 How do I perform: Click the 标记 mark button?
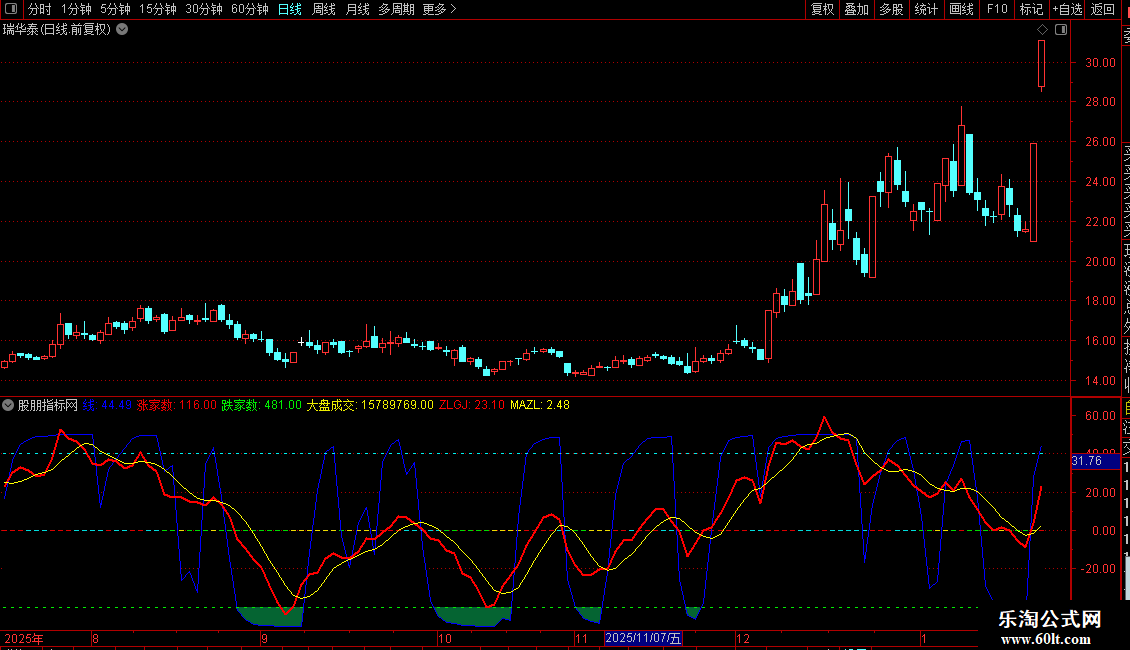click(1031, 9)
